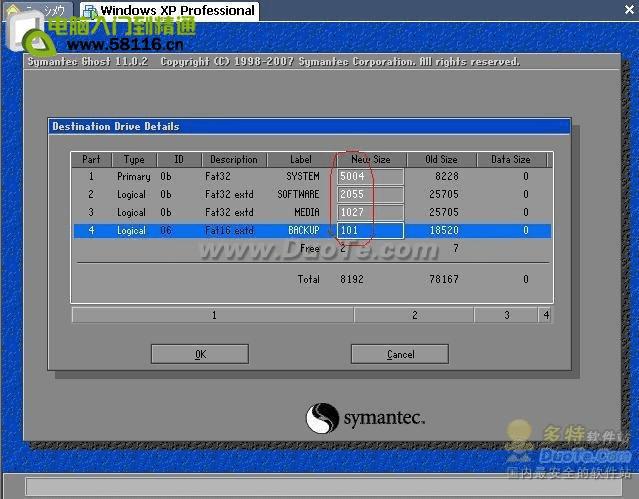Edit New Size field for SYSTEM partition
Screen dimensions: 639x499
[x=370, y=176]
